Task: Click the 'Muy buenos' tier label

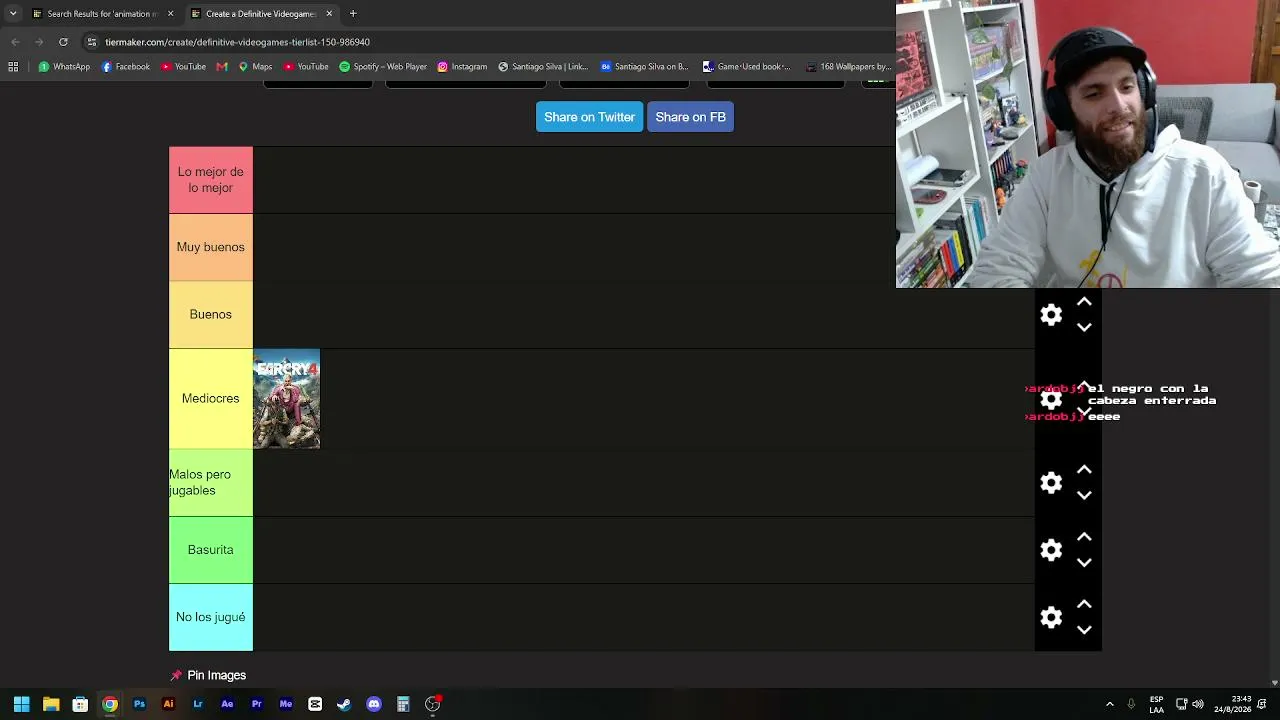Action: tap(211, 247)
